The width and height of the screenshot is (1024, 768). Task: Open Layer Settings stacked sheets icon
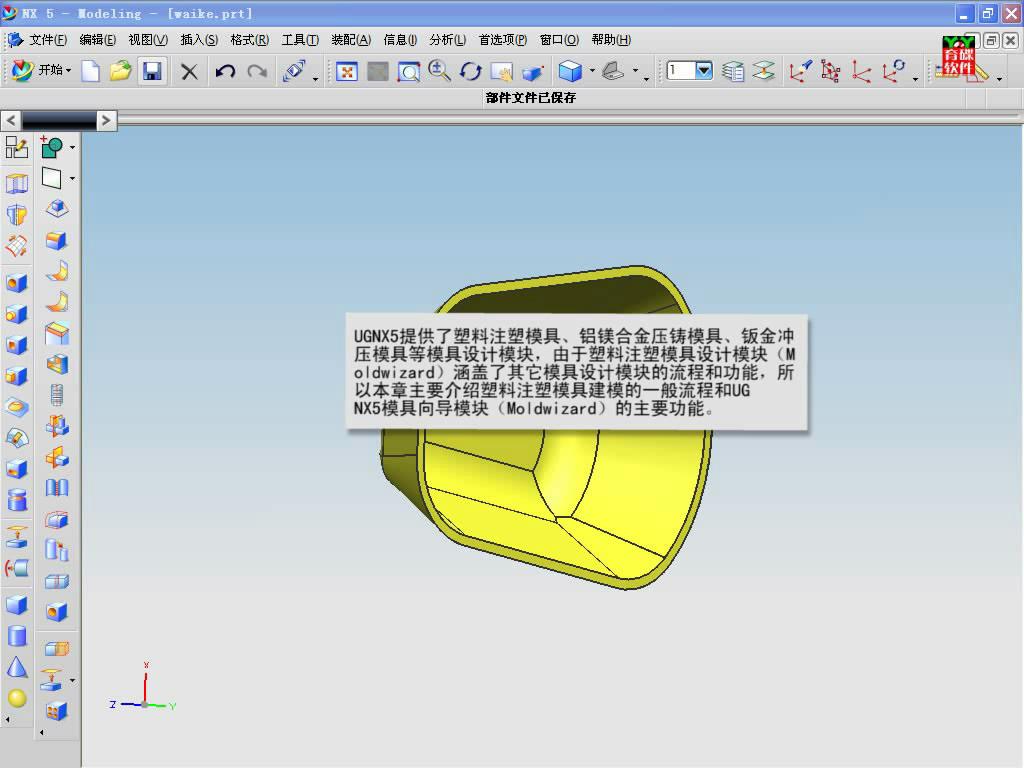733,71
